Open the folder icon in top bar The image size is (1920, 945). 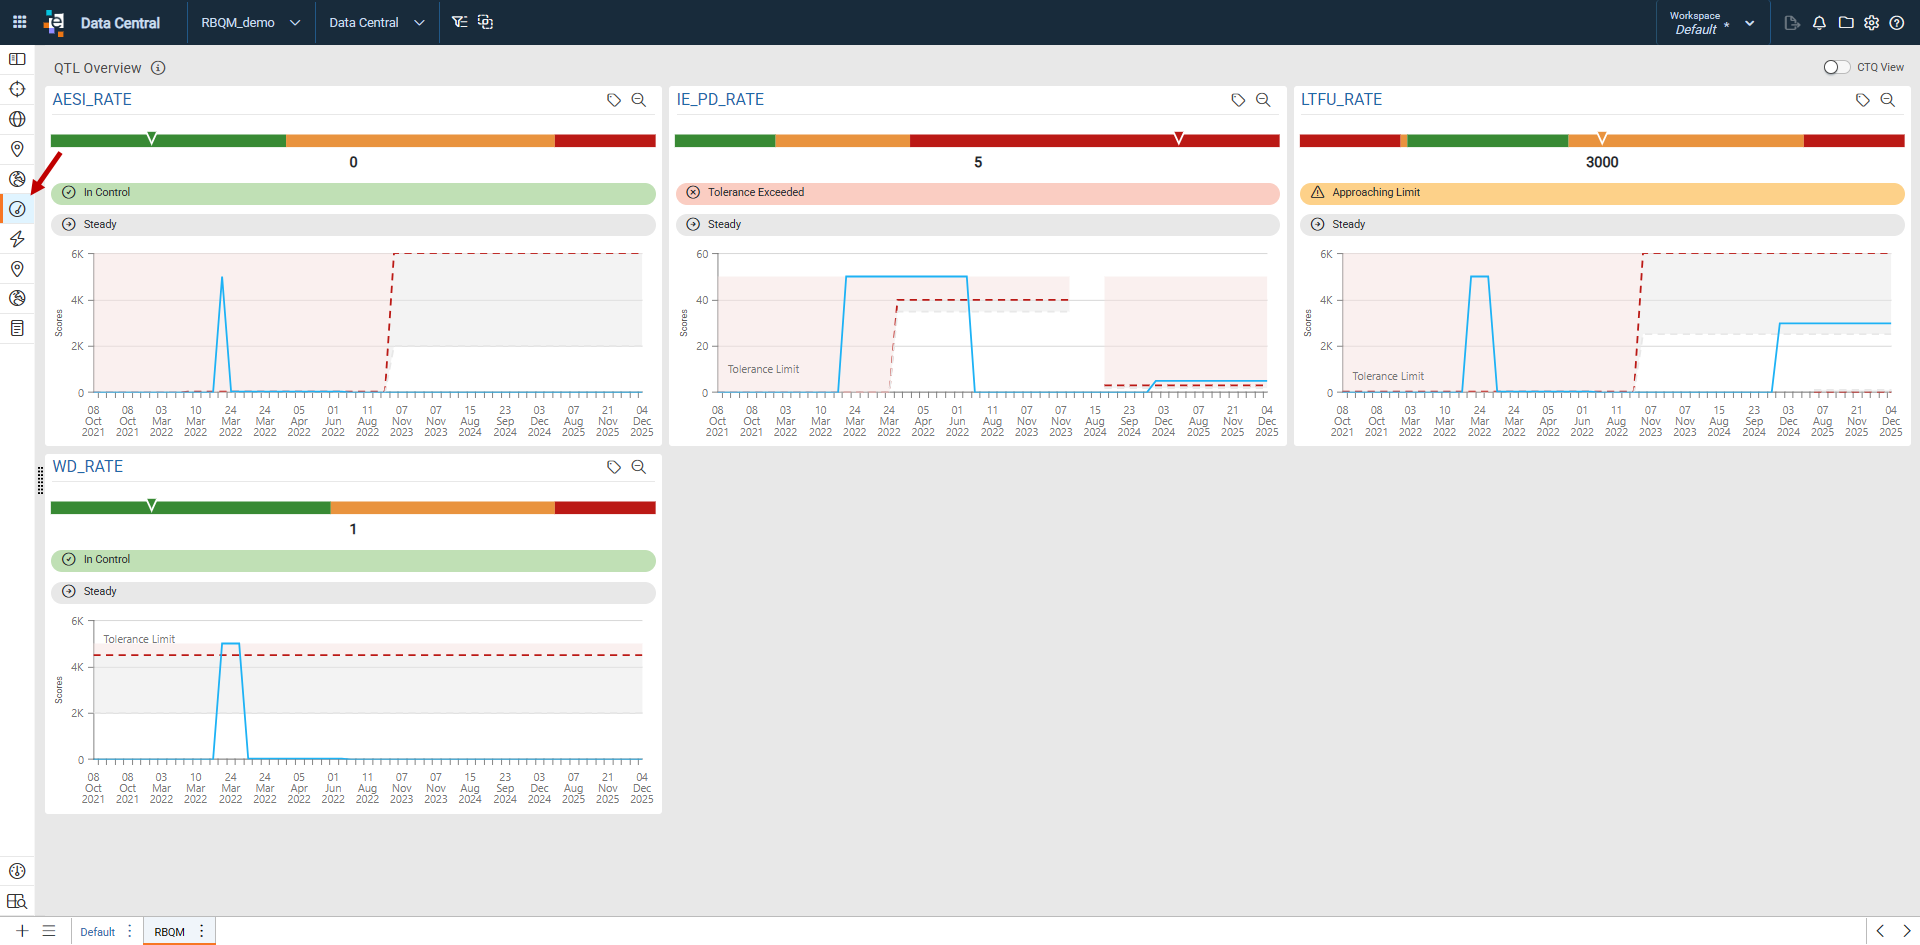[1846, 23]
